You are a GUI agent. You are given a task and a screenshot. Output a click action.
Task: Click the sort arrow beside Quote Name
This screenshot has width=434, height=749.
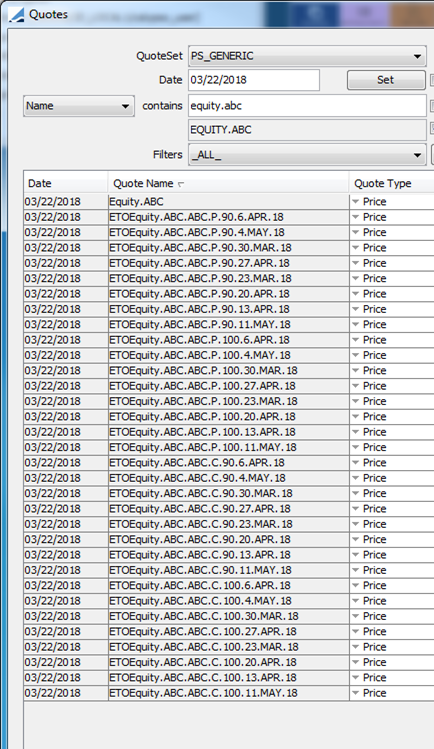181,184
